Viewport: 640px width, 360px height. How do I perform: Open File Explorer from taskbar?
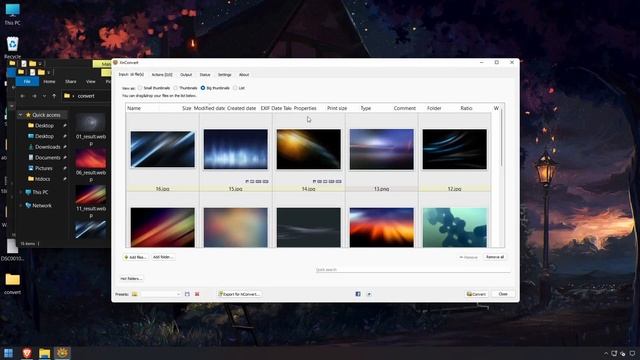44,353
